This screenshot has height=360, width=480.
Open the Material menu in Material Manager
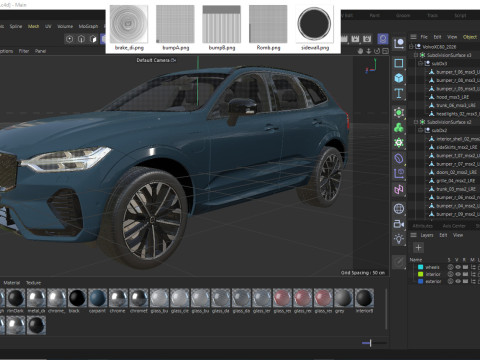pos(12,283)
